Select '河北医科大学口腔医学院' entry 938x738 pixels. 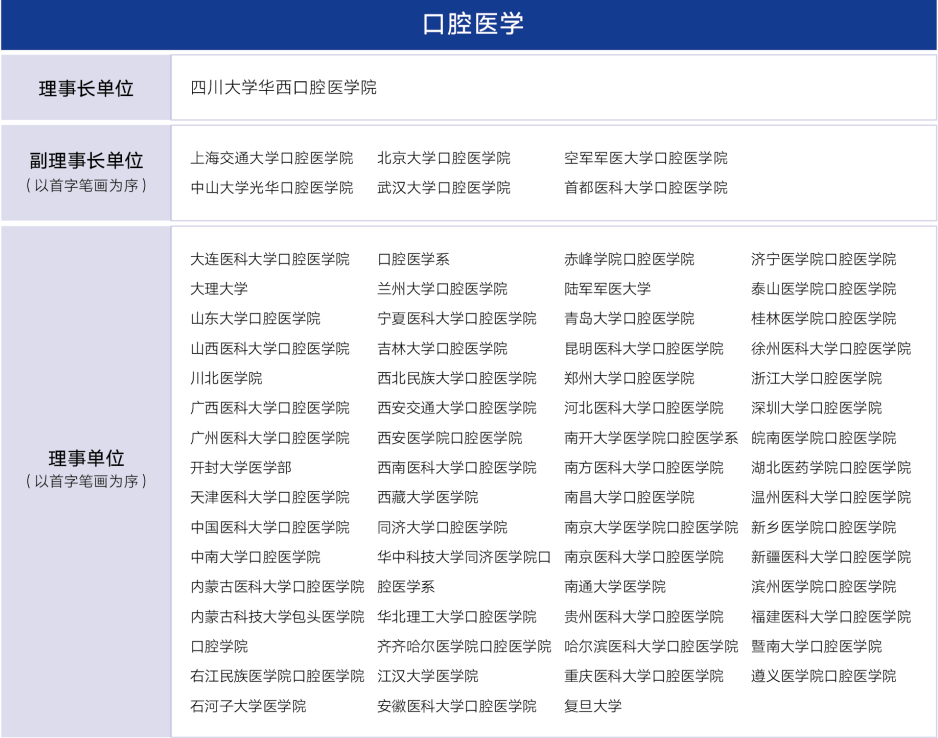(644, 408)
